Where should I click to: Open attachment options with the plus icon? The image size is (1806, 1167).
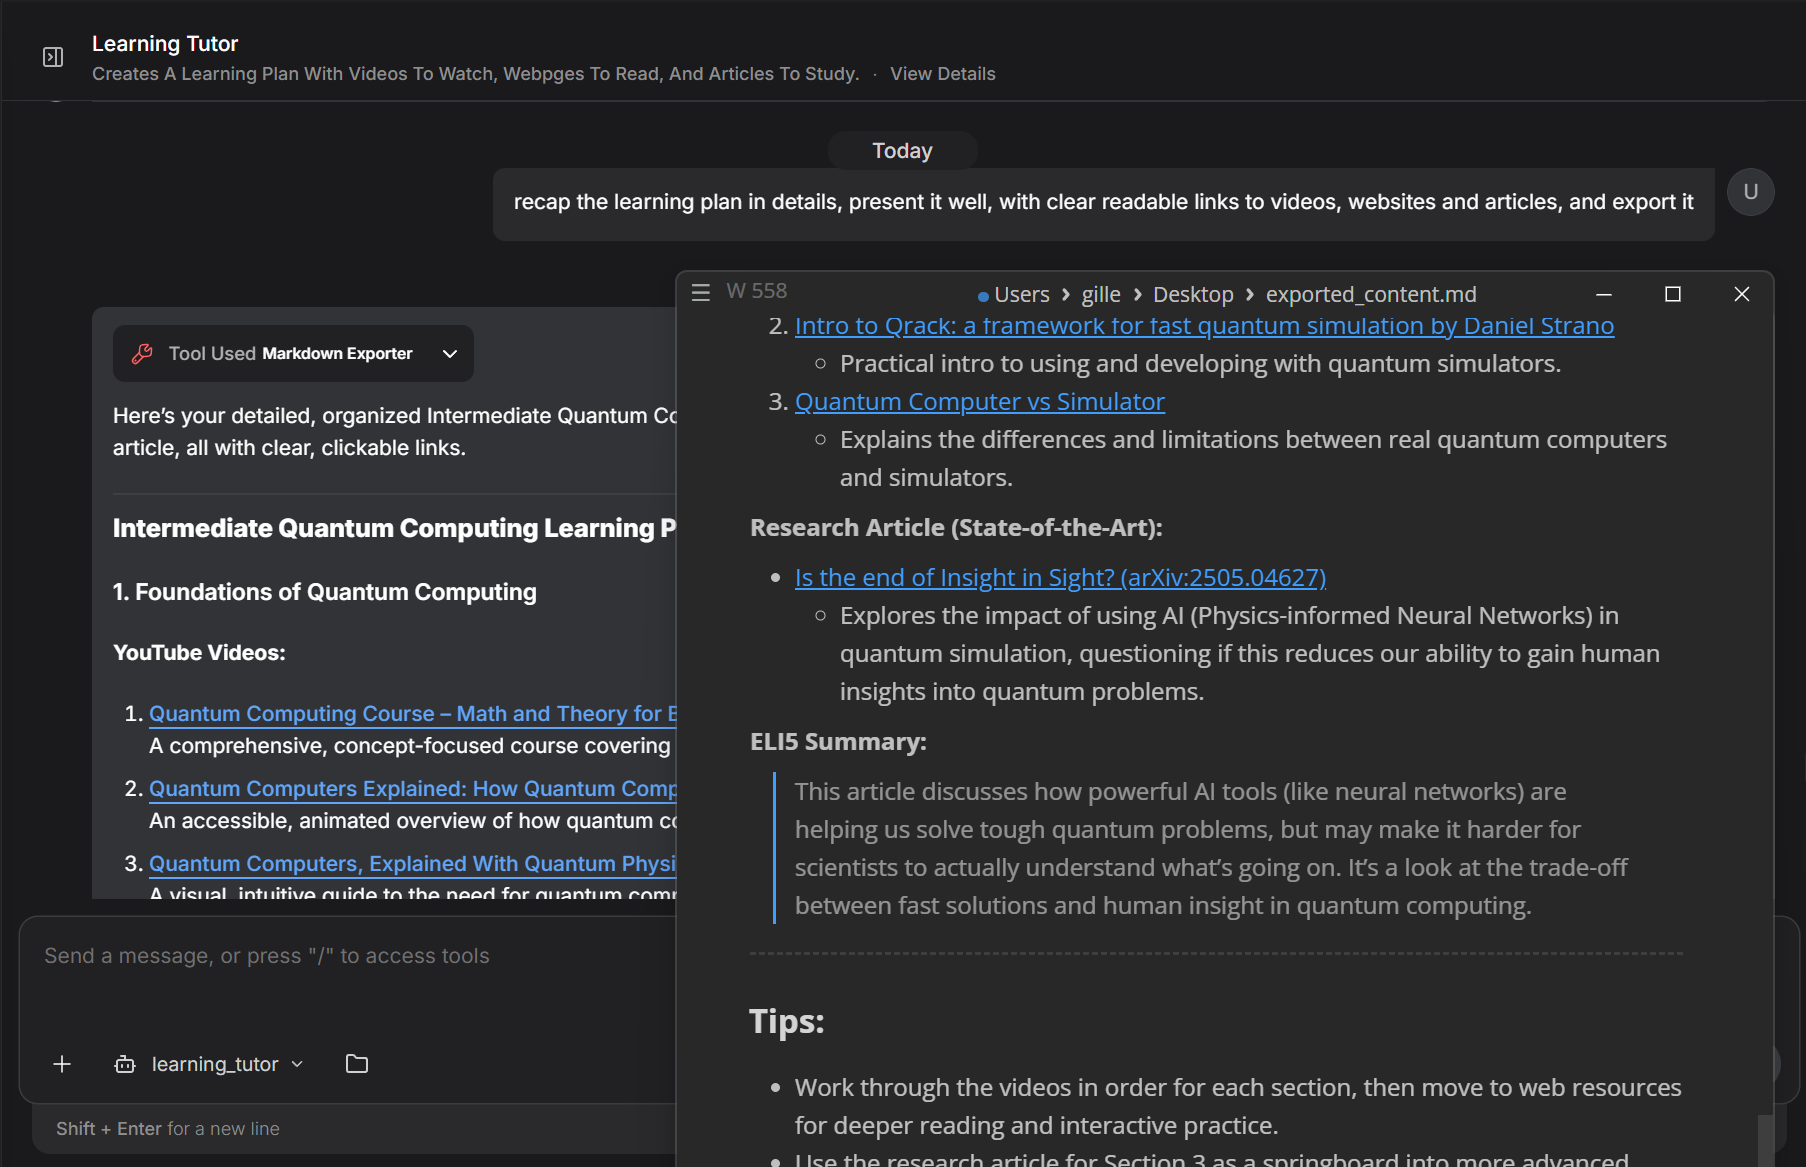point(62,1064)
